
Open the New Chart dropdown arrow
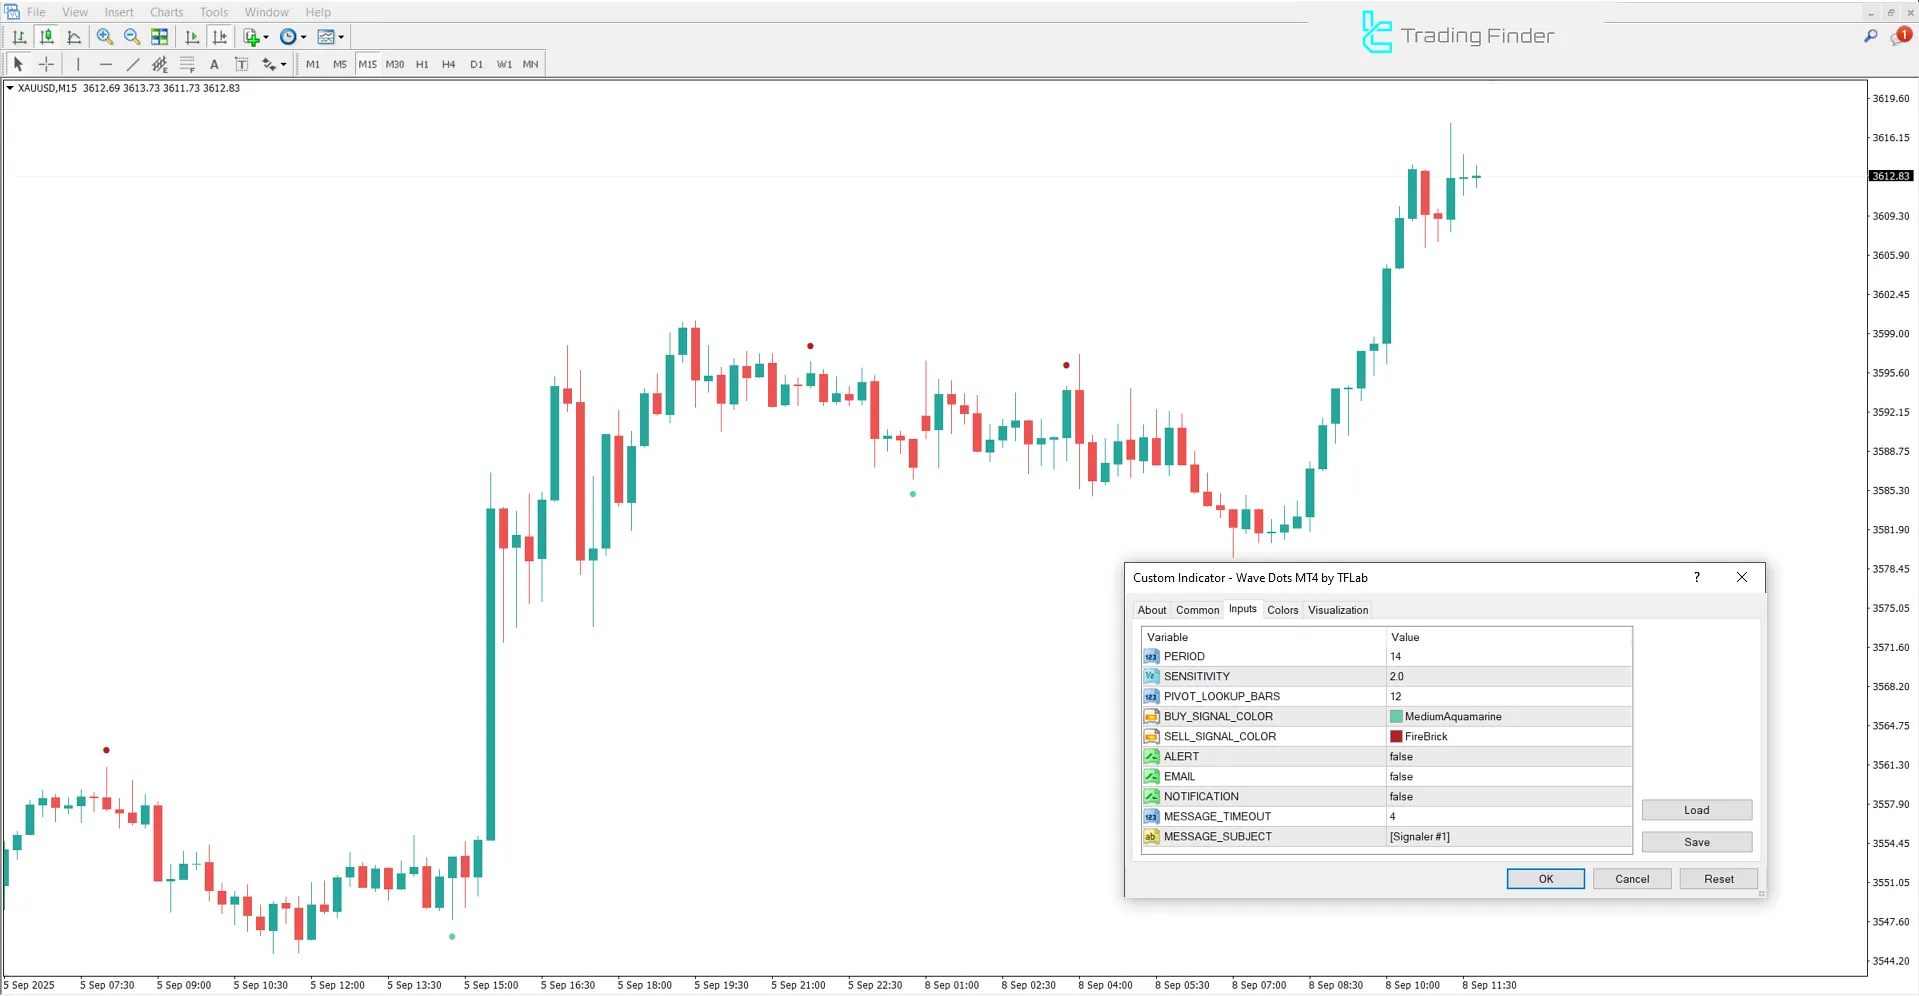pos(265,37)
